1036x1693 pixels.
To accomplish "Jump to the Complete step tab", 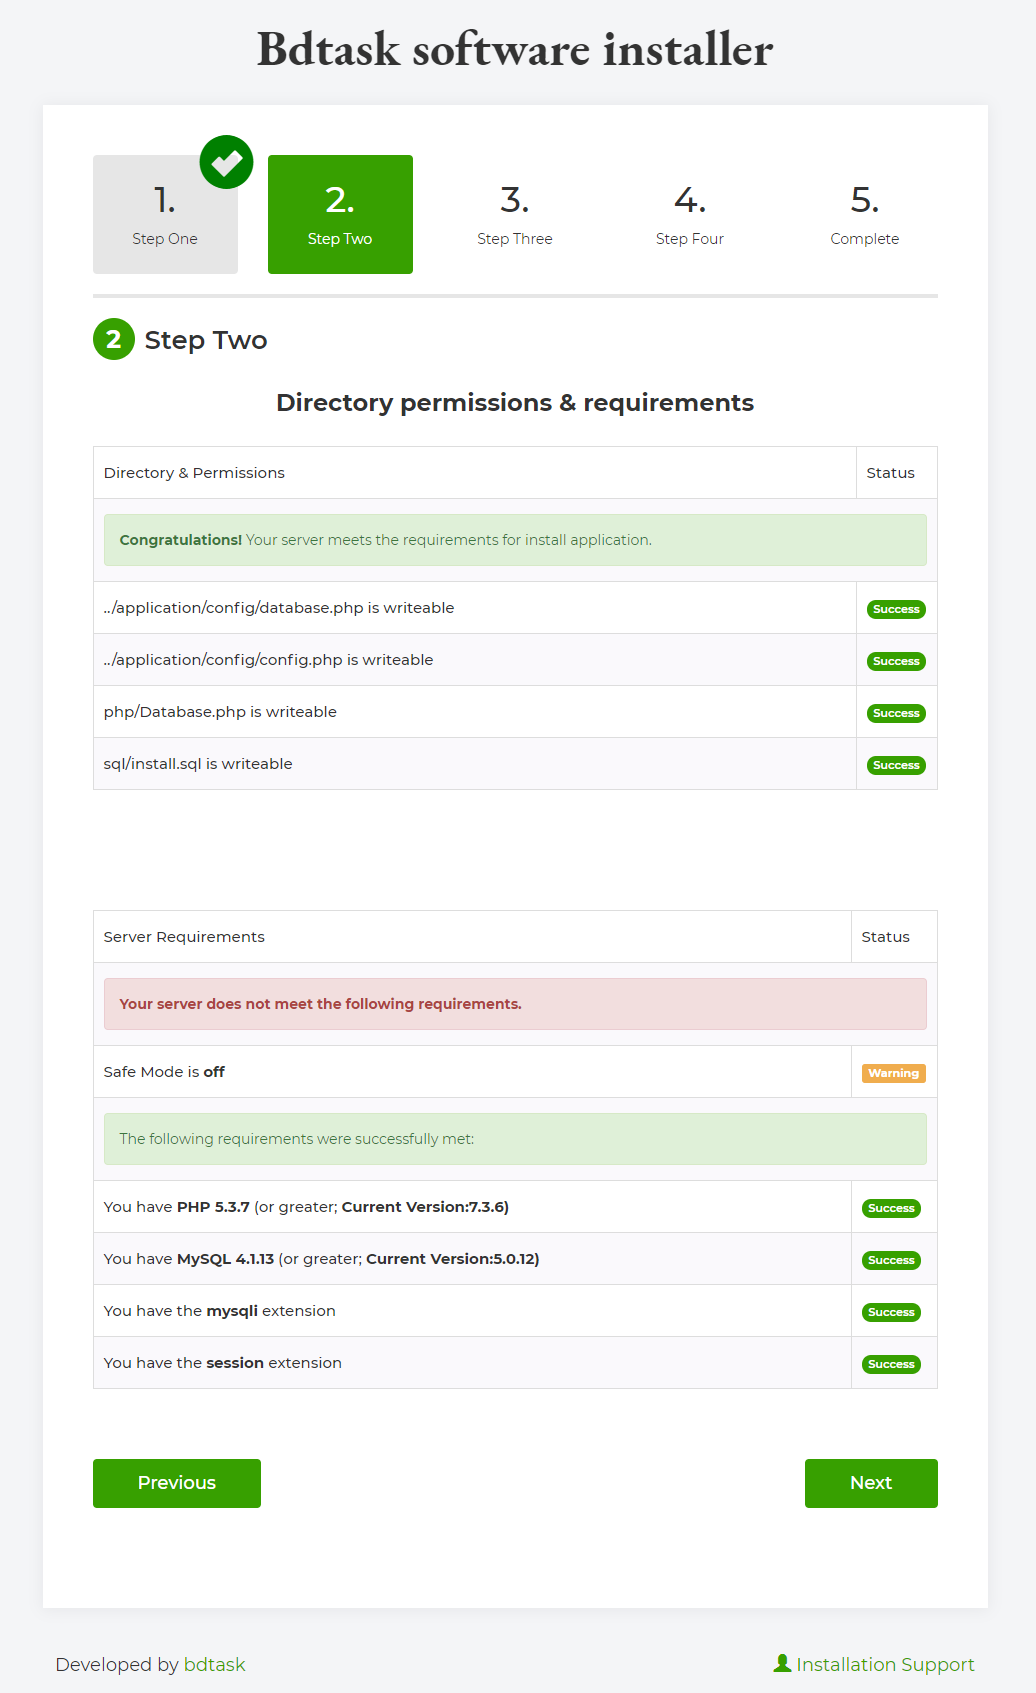I will pyautogui.click(x=865, y=214).
